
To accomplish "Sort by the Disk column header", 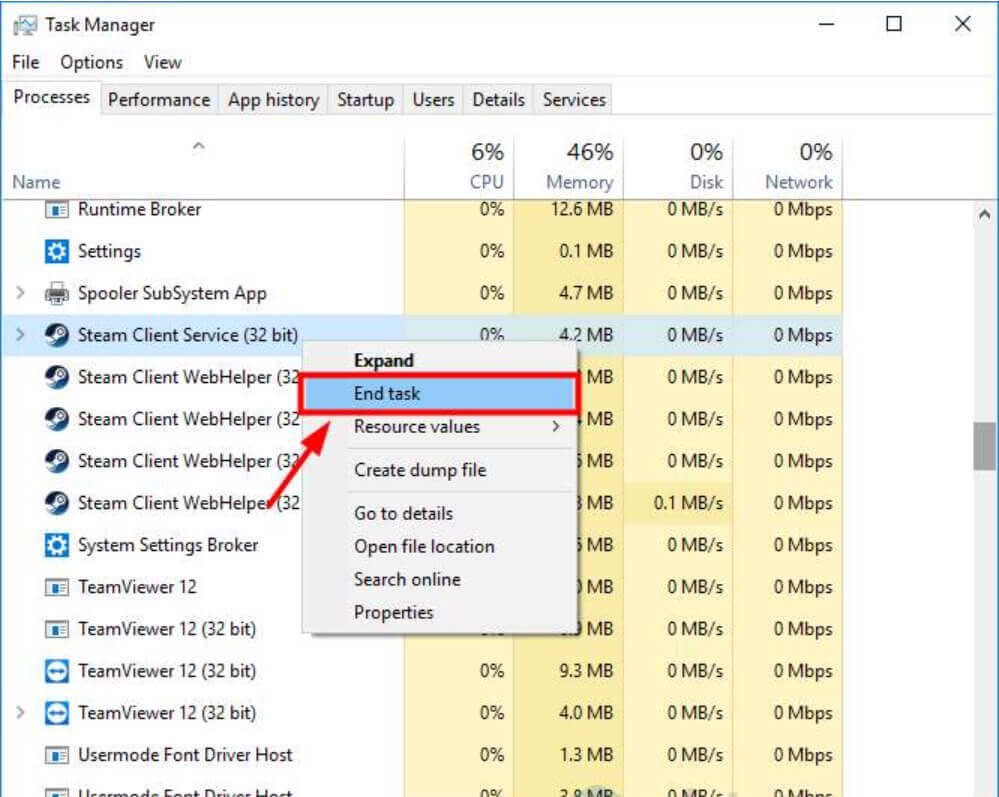I will (x=678, y=167).
